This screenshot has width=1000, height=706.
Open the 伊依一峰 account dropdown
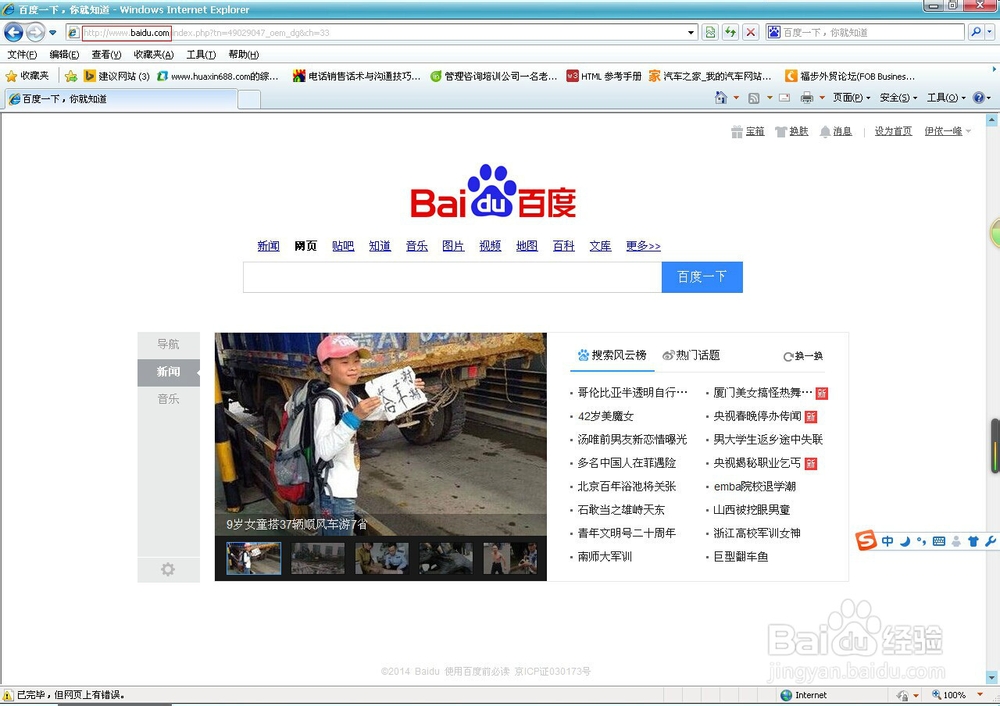(948, 131)
